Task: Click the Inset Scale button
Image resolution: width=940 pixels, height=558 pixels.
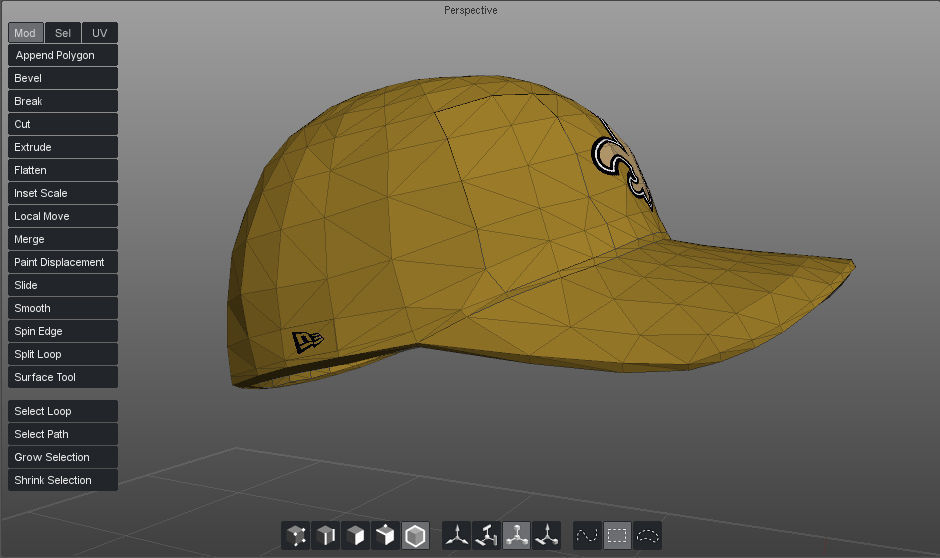Action: click(x=63, y=193)
